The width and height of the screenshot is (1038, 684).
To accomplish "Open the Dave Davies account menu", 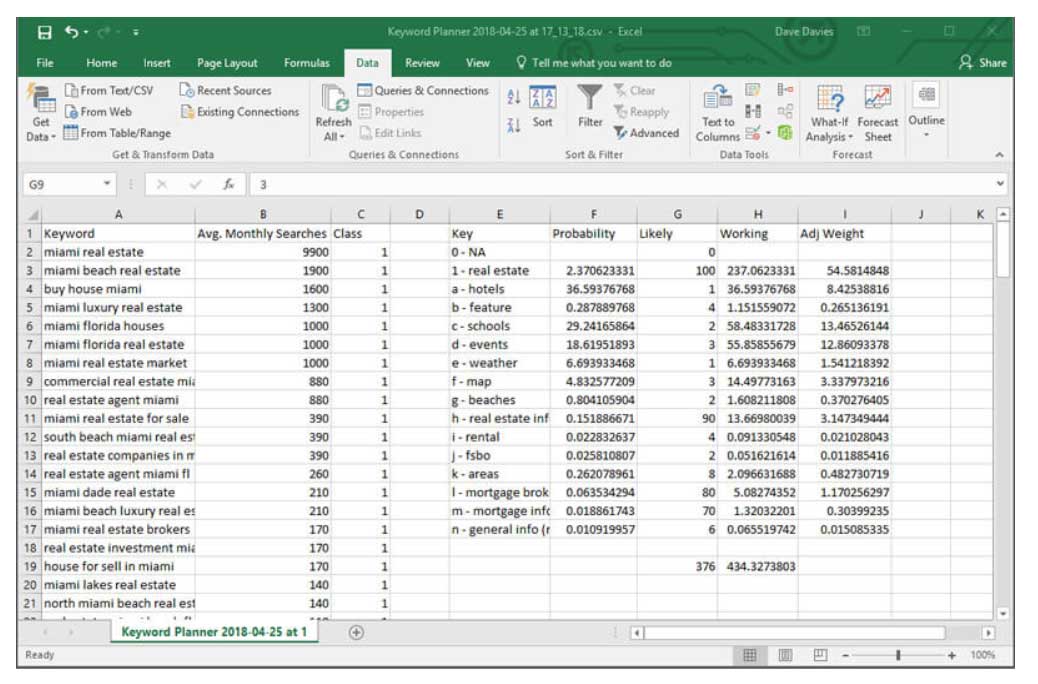I will (x=804, y=31).
